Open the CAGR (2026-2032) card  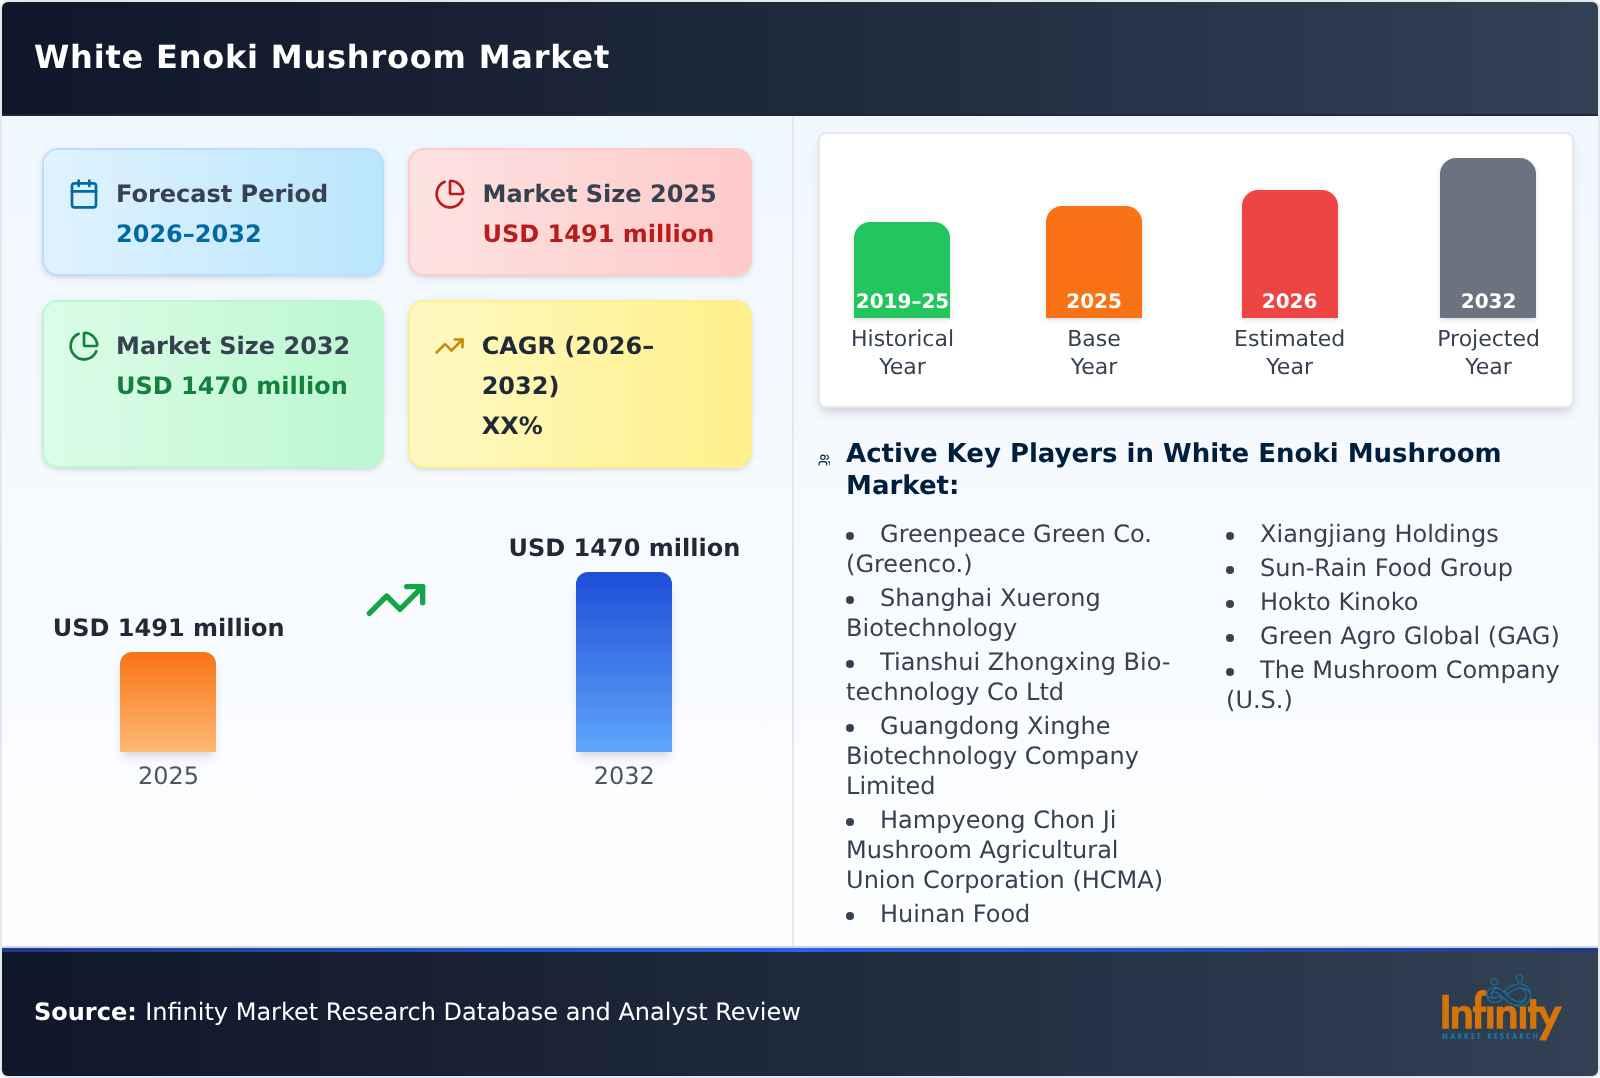tap(580, 384)
